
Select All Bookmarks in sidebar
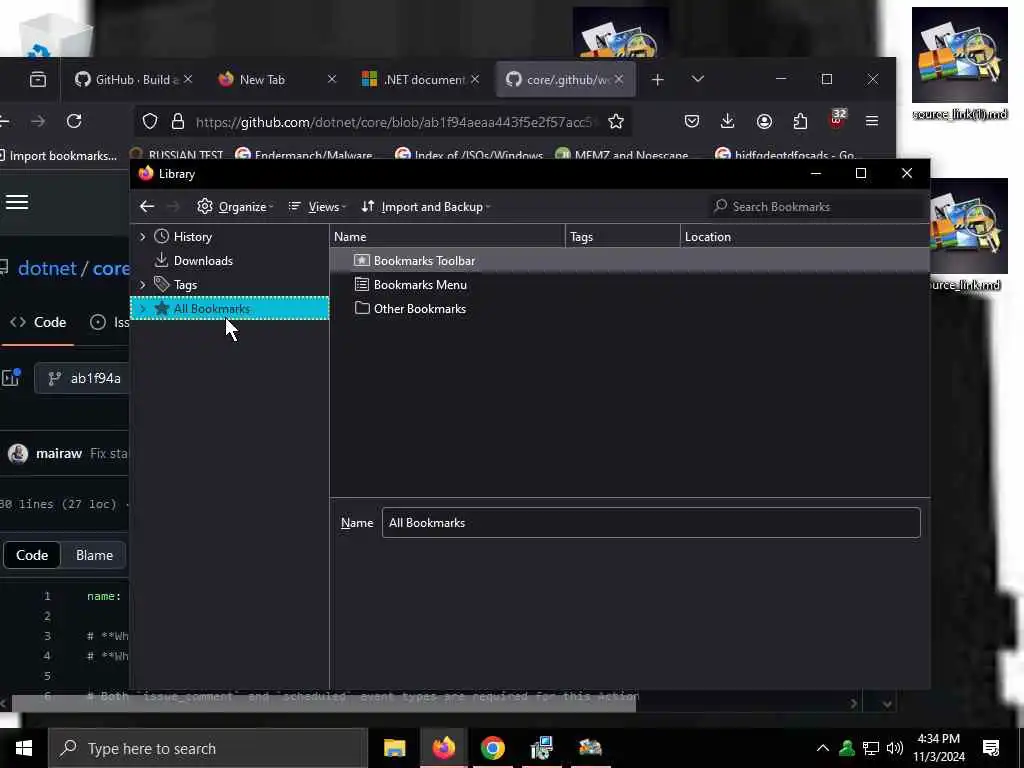coord(229,308)
